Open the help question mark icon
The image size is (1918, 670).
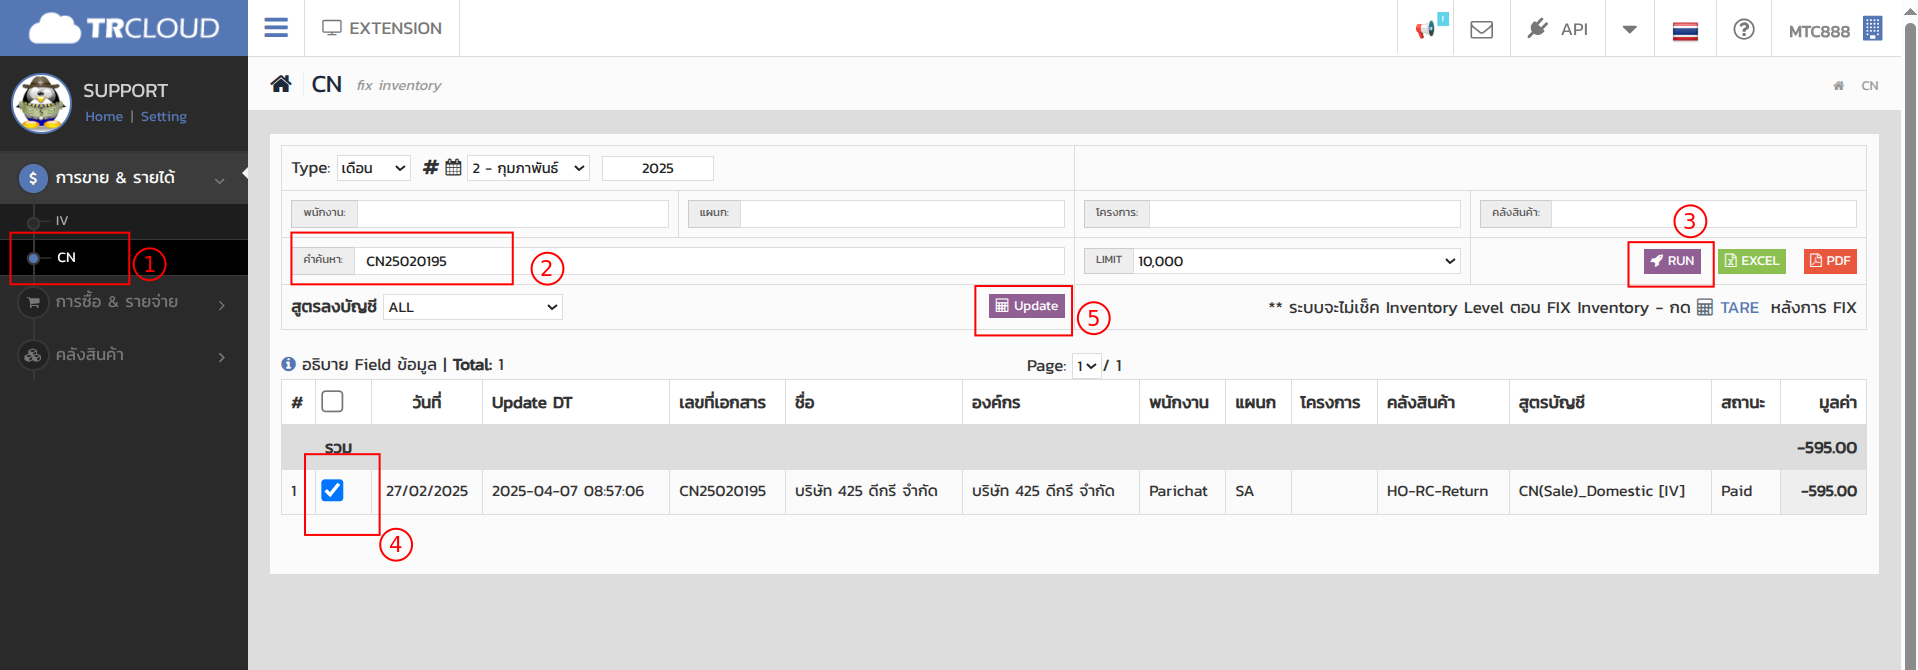[1743, 29]
